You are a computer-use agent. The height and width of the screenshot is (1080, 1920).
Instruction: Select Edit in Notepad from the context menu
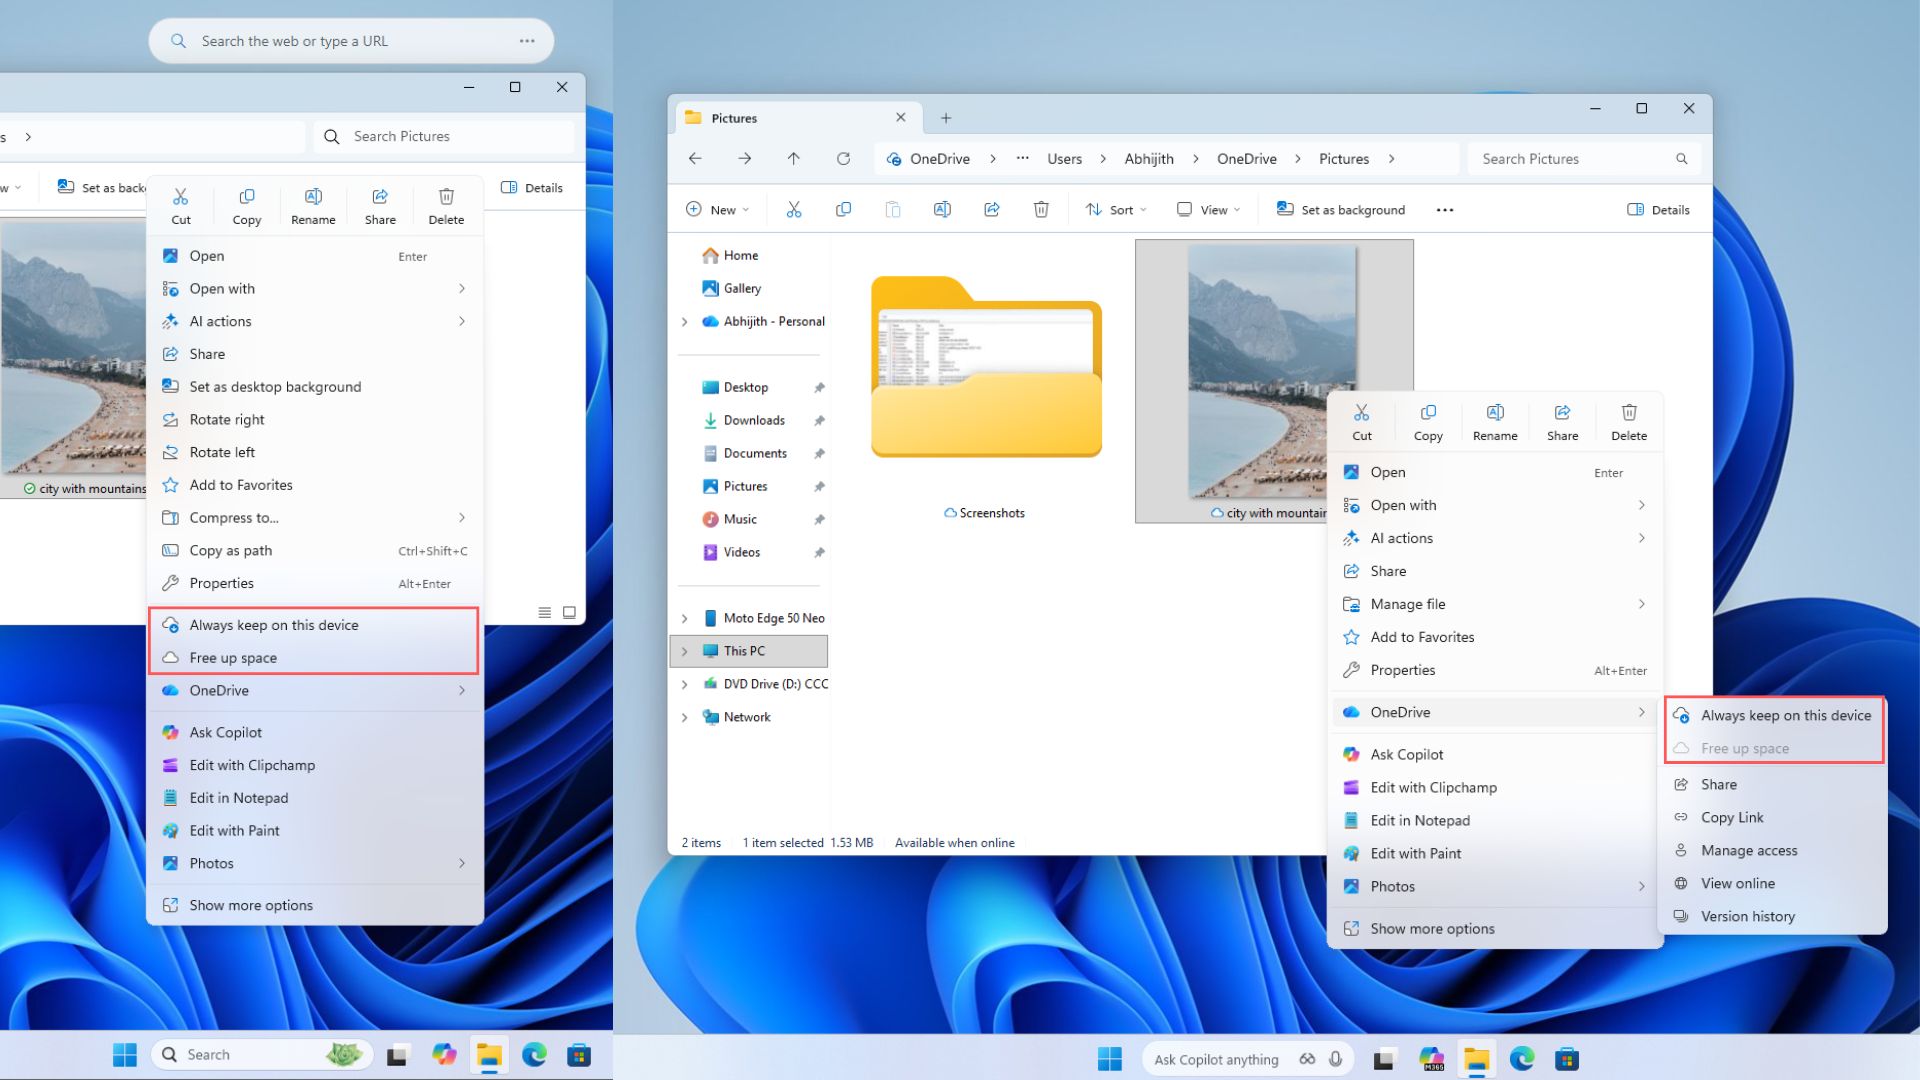click(1420, 820)
